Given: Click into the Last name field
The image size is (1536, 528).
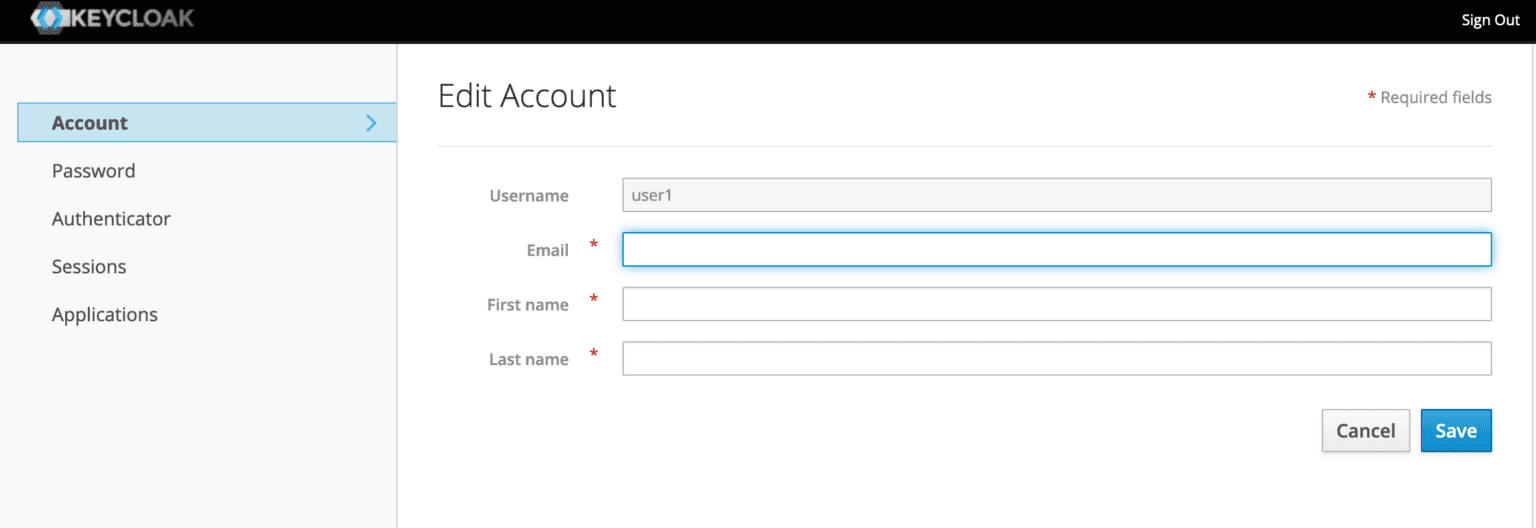Looking at the screenshot, I should point(1057,359).
